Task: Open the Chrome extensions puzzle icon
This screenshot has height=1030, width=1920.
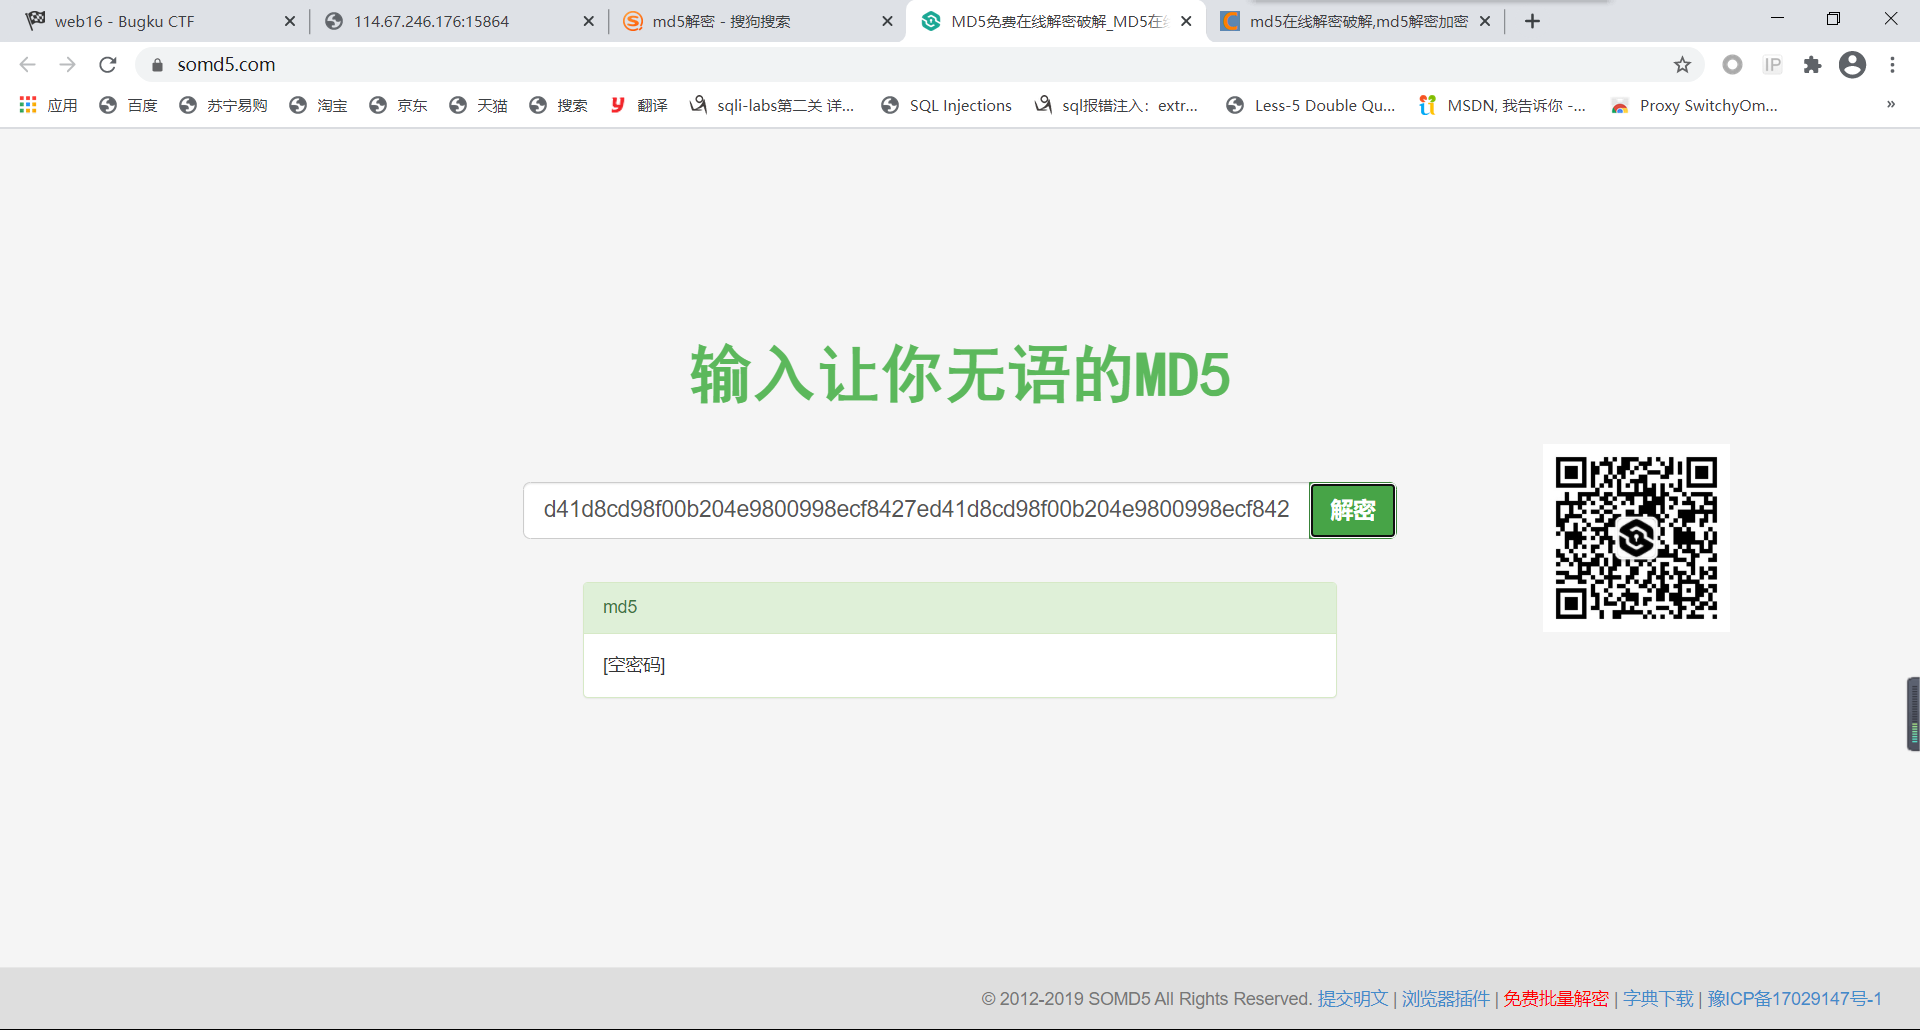Action: [1812, 65]
